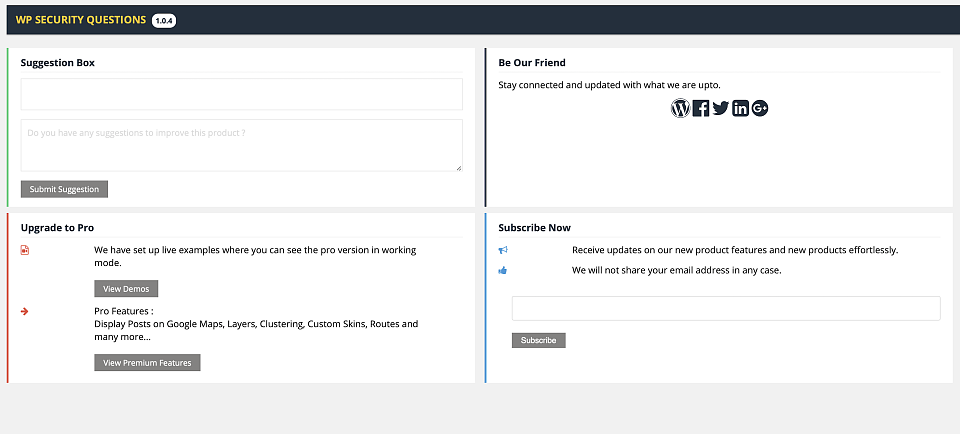Submit the suggestion with Submit Suggestion button

pos(64,189)
